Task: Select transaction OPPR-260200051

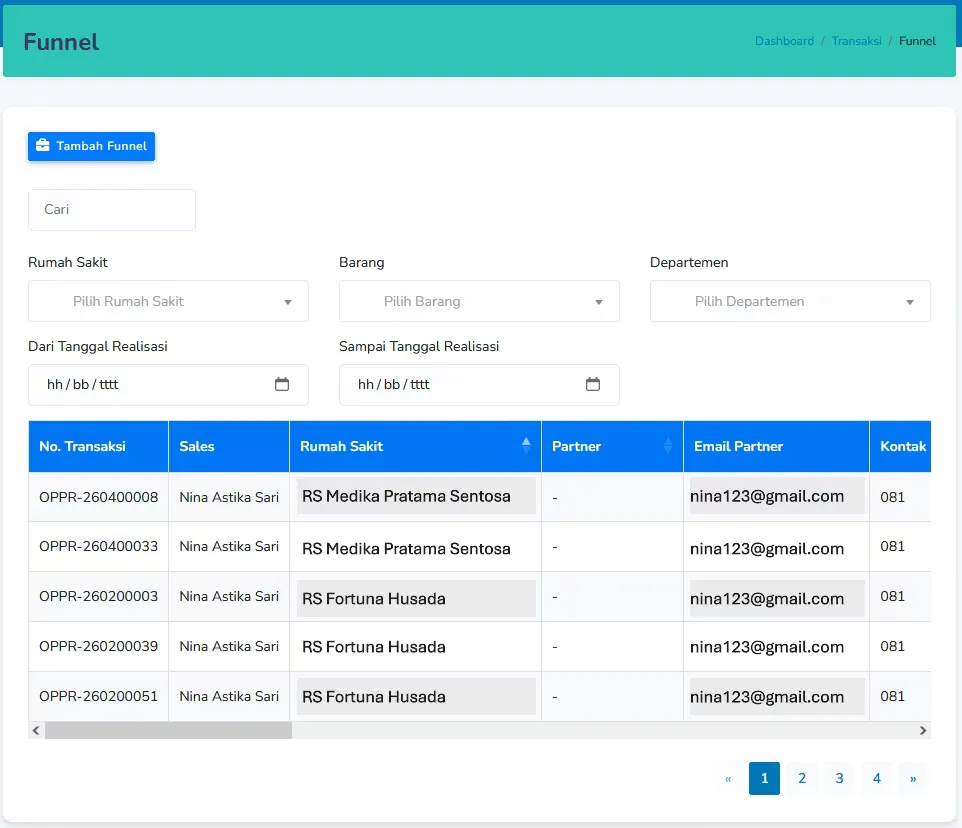Action: point(99,696)
